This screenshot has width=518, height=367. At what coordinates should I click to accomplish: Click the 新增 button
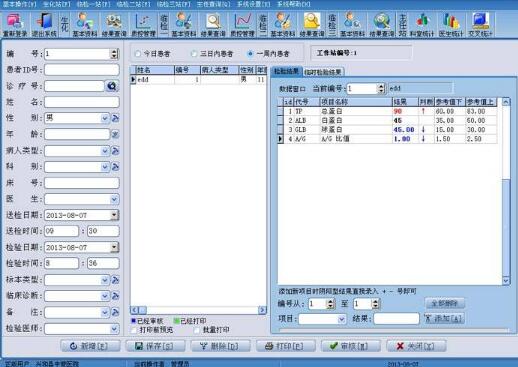coord(90,346)
